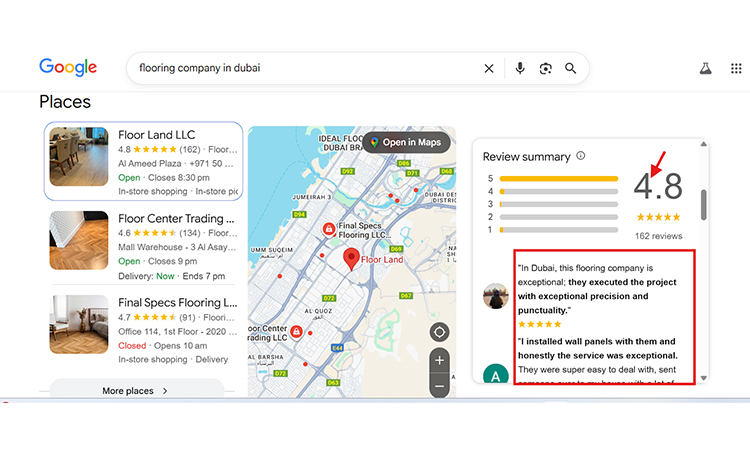
Task: Select the Final Specs Flooring LLC map marker
Action: tap(329, 230)
